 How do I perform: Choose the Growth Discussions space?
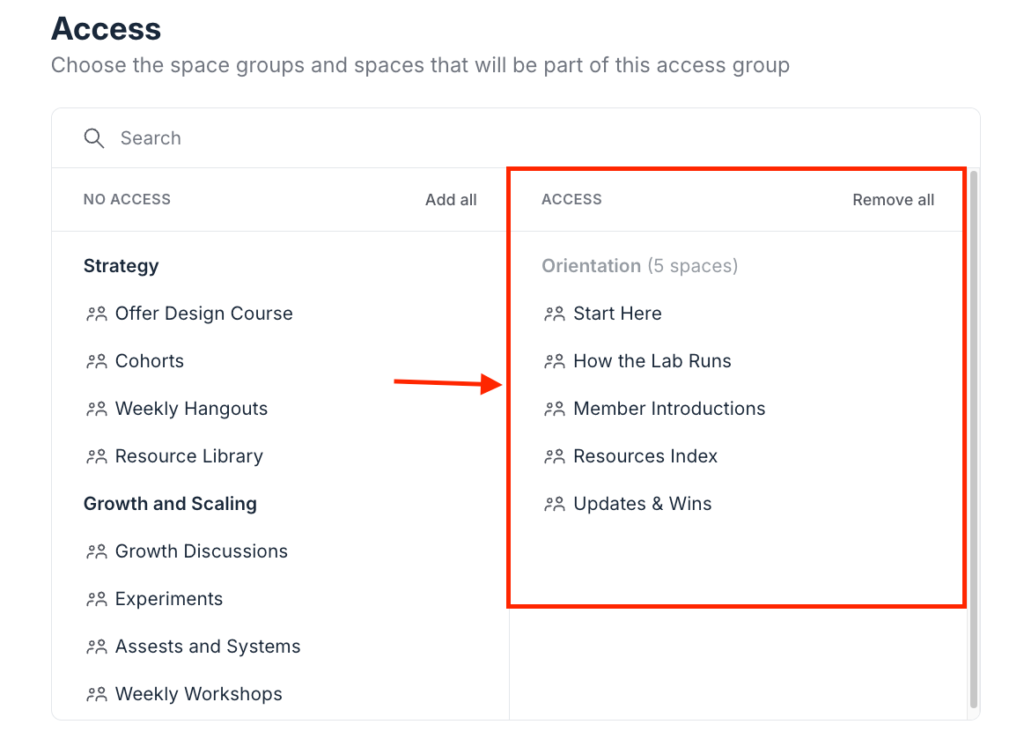coord(201,552)
